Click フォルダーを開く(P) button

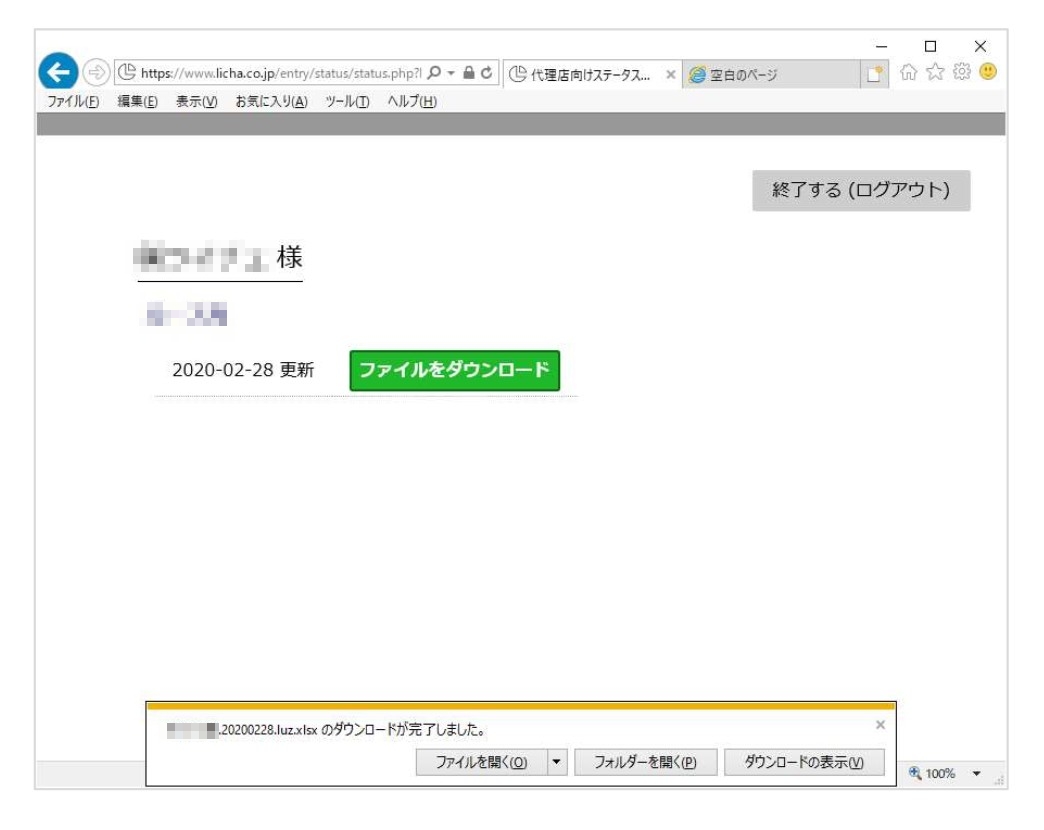[645, 762]
